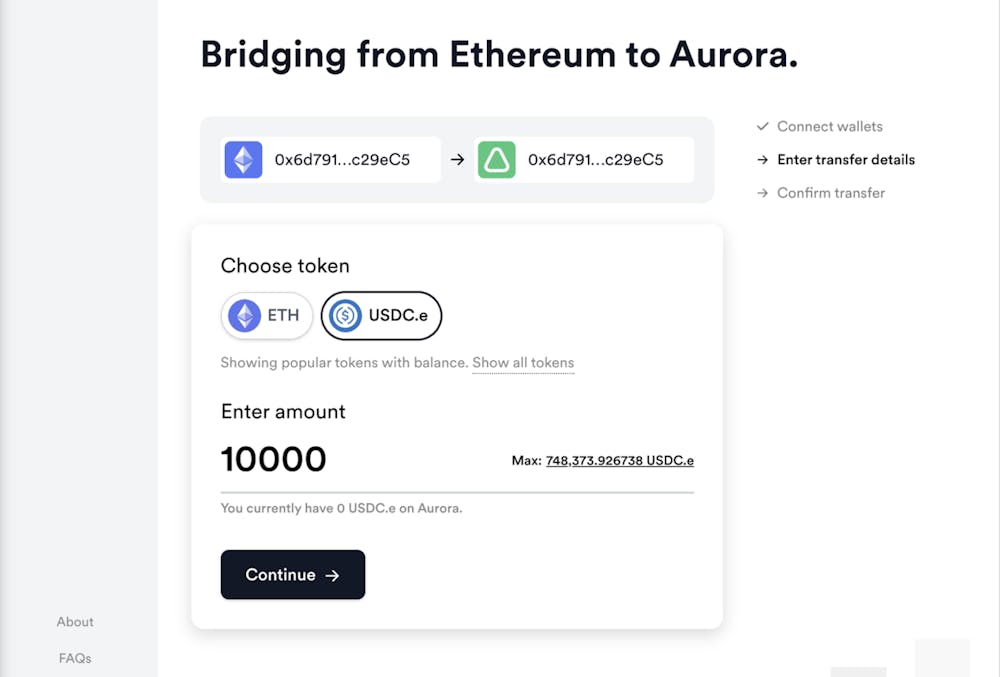Click the green Aurora logo in destination box
Screen dimensions: 1000x677
click(x=496, y=159)
